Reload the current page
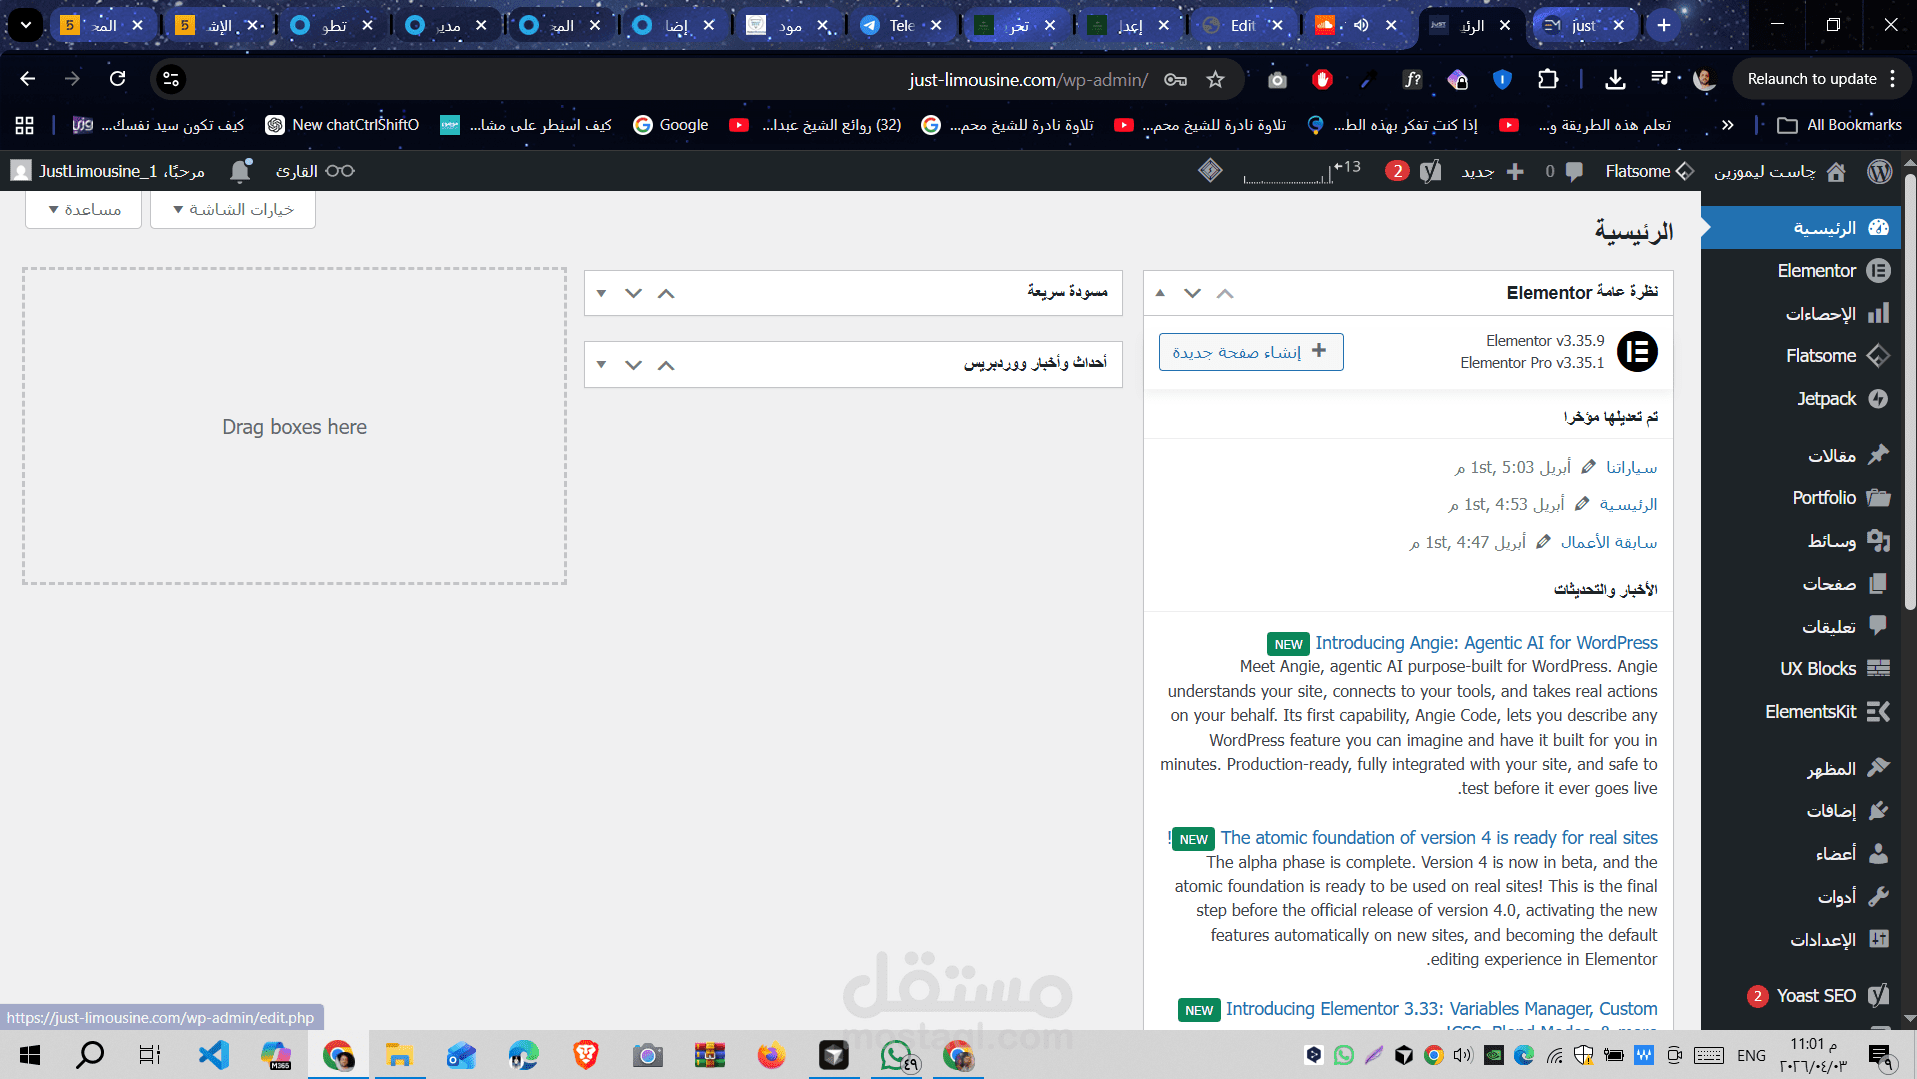 point(117,79)
